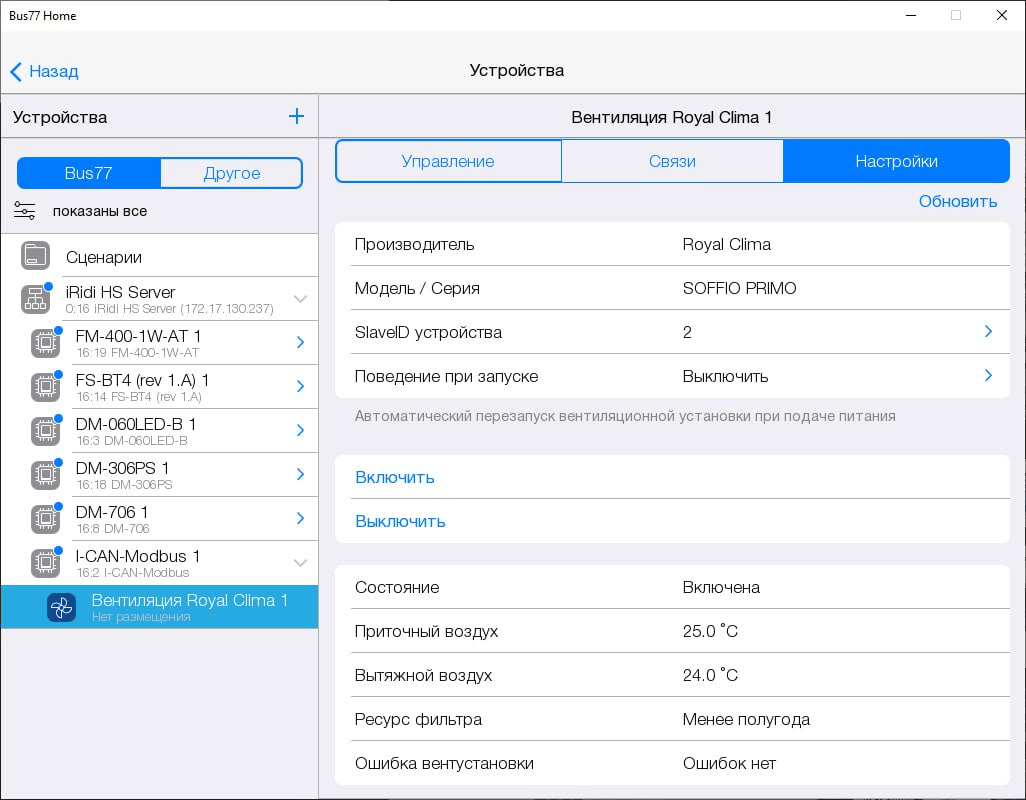The image size is (1026, 800).
Task: Click the automatic restart description text
Action: [625, 416]
